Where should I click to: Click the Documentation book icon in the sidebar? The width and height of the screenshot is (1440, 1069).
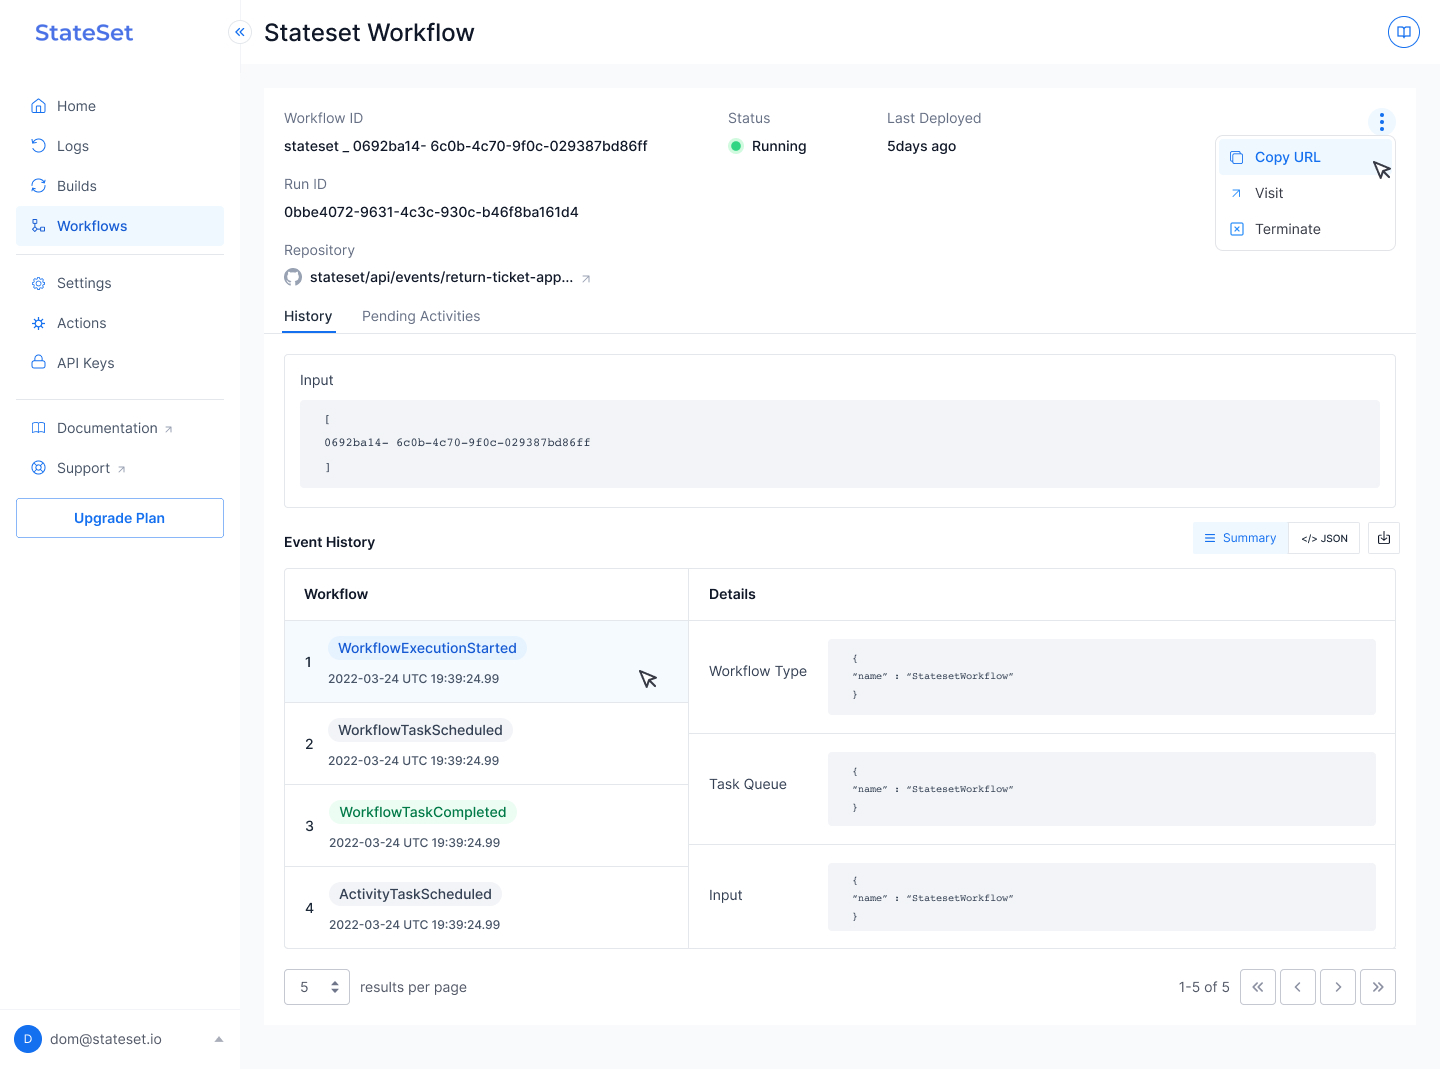pos(38,428)
